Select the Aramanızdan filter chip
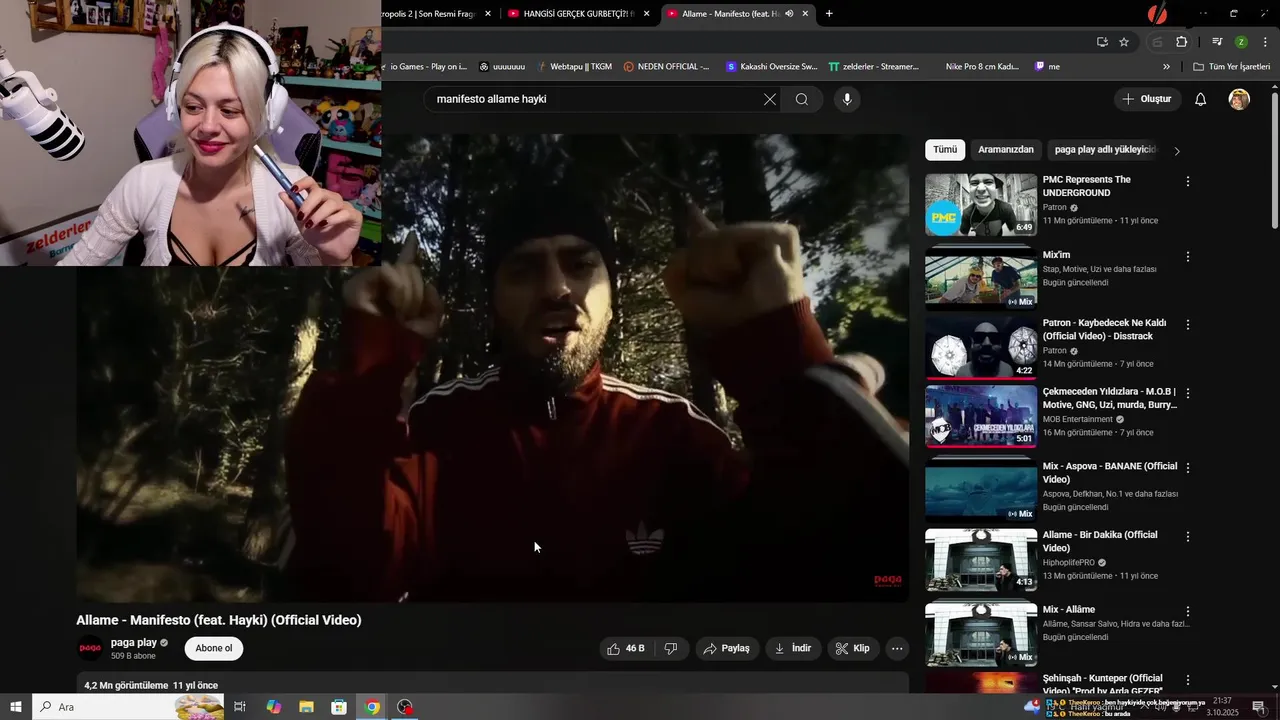The height and width of the screenshot is (720, 1280). [x=1006, y=150]
